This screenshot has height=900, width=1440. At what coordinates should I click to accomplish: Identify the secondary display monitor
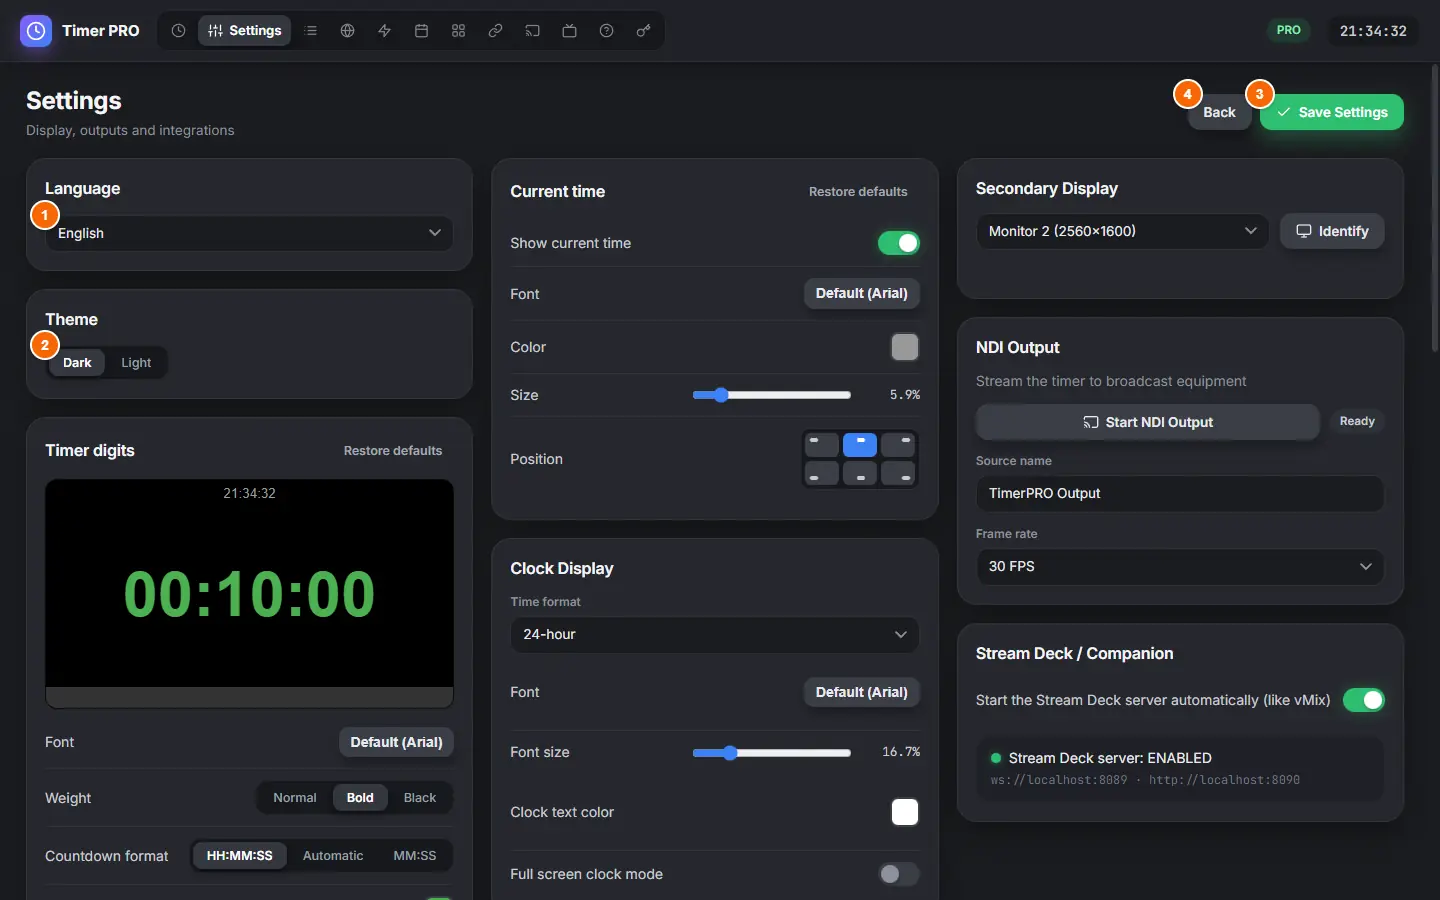click(1332, 231)
